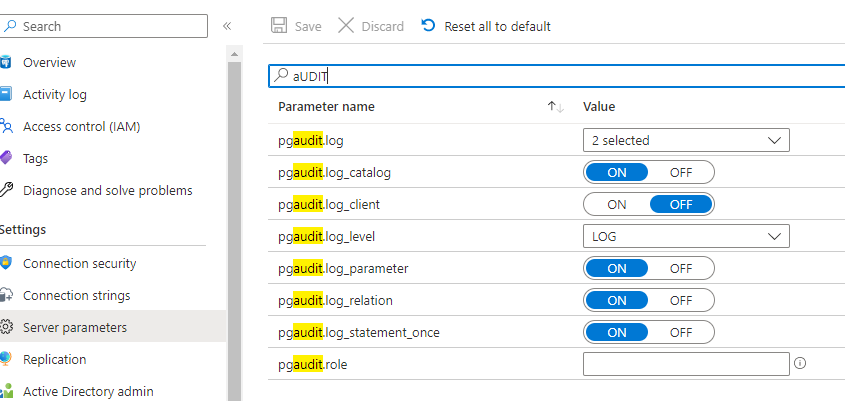
Task: Click the Access control (IAM) icon
Action: coord(7,127)
